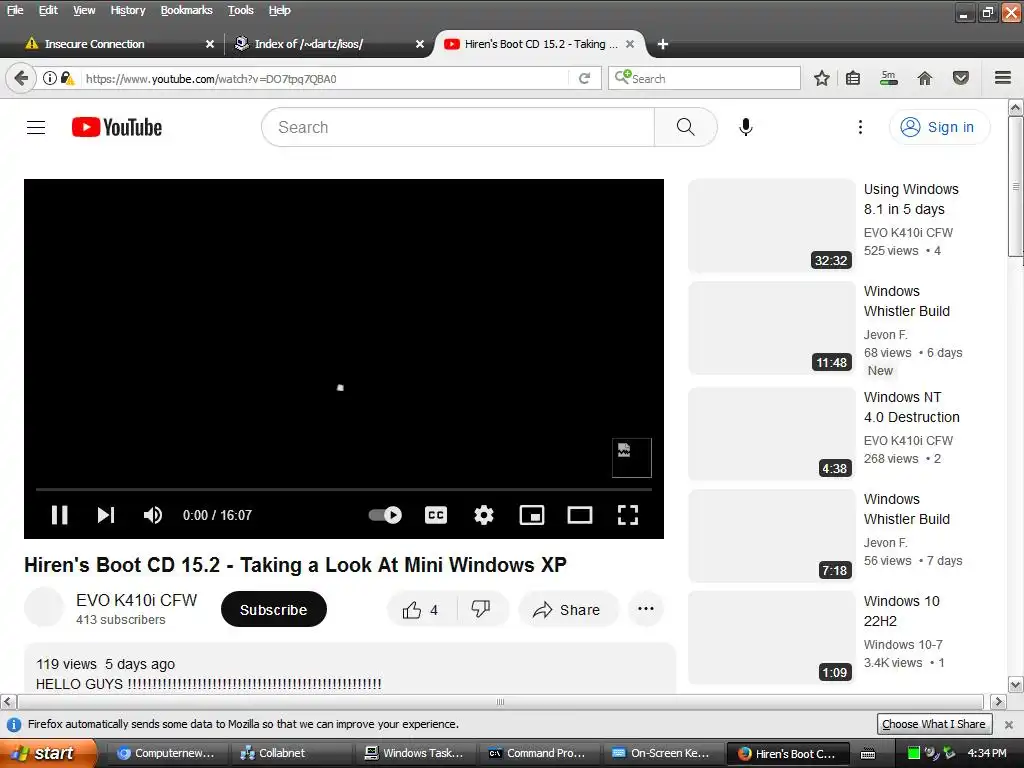1024x768 pixels.
Task: Open Using Windows 8.1 in 5 days video
Action: [911, 199]
